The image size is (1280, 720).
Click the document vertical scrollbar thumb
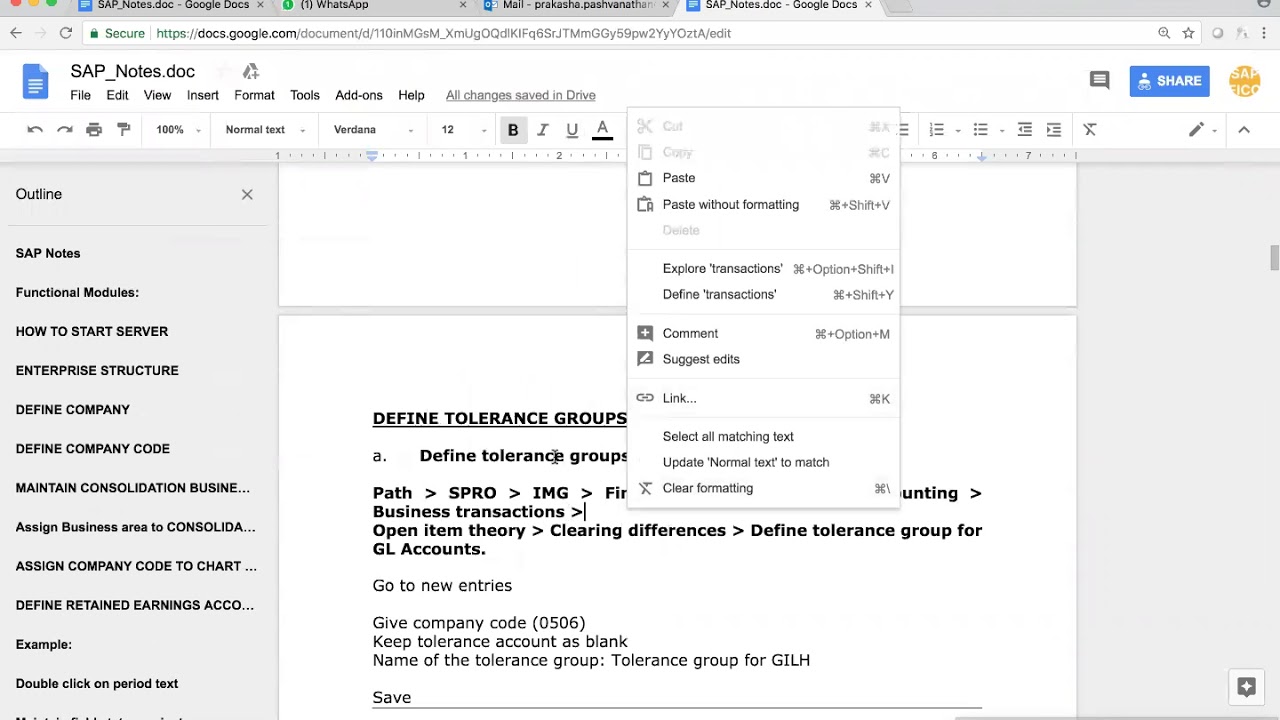pos(1274,257)
